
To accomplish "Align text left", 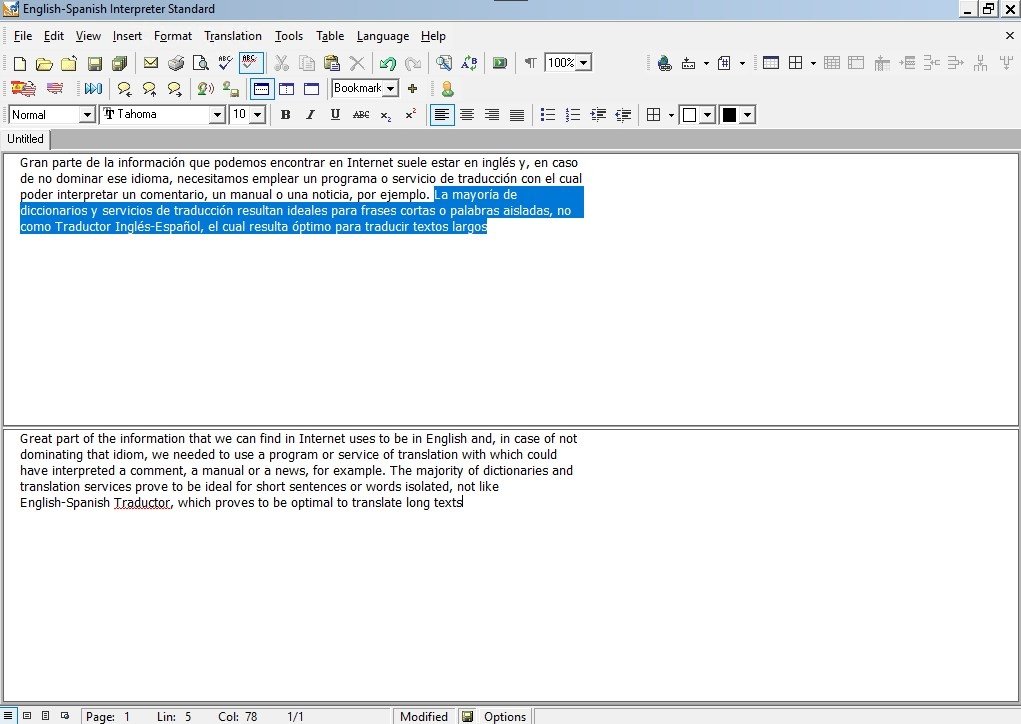I will click(x=441, y=115).
